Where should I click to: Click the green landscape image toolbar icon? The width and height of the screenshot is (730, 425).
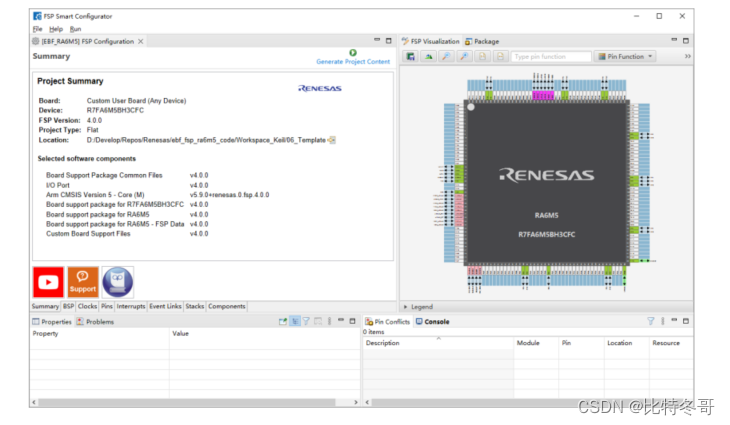tap(428, 57)
